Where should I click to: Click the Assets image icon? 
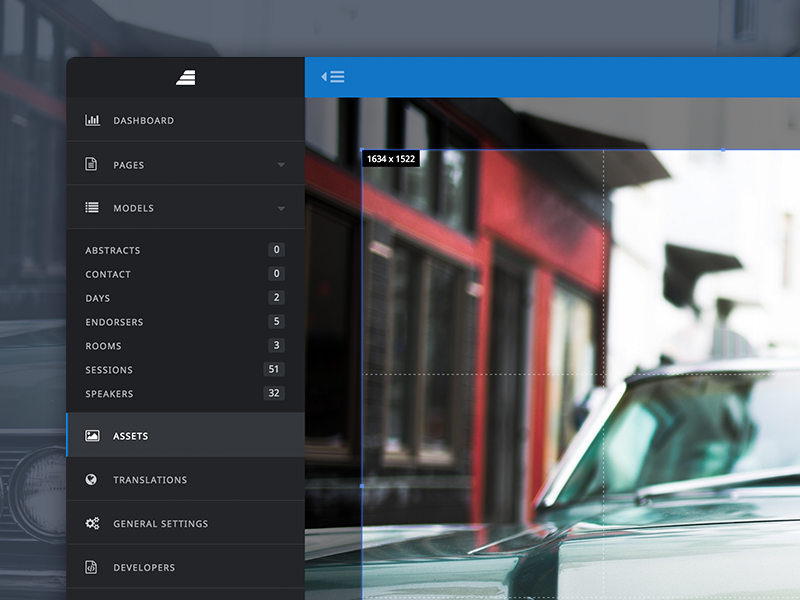click(x=92, y=436)
